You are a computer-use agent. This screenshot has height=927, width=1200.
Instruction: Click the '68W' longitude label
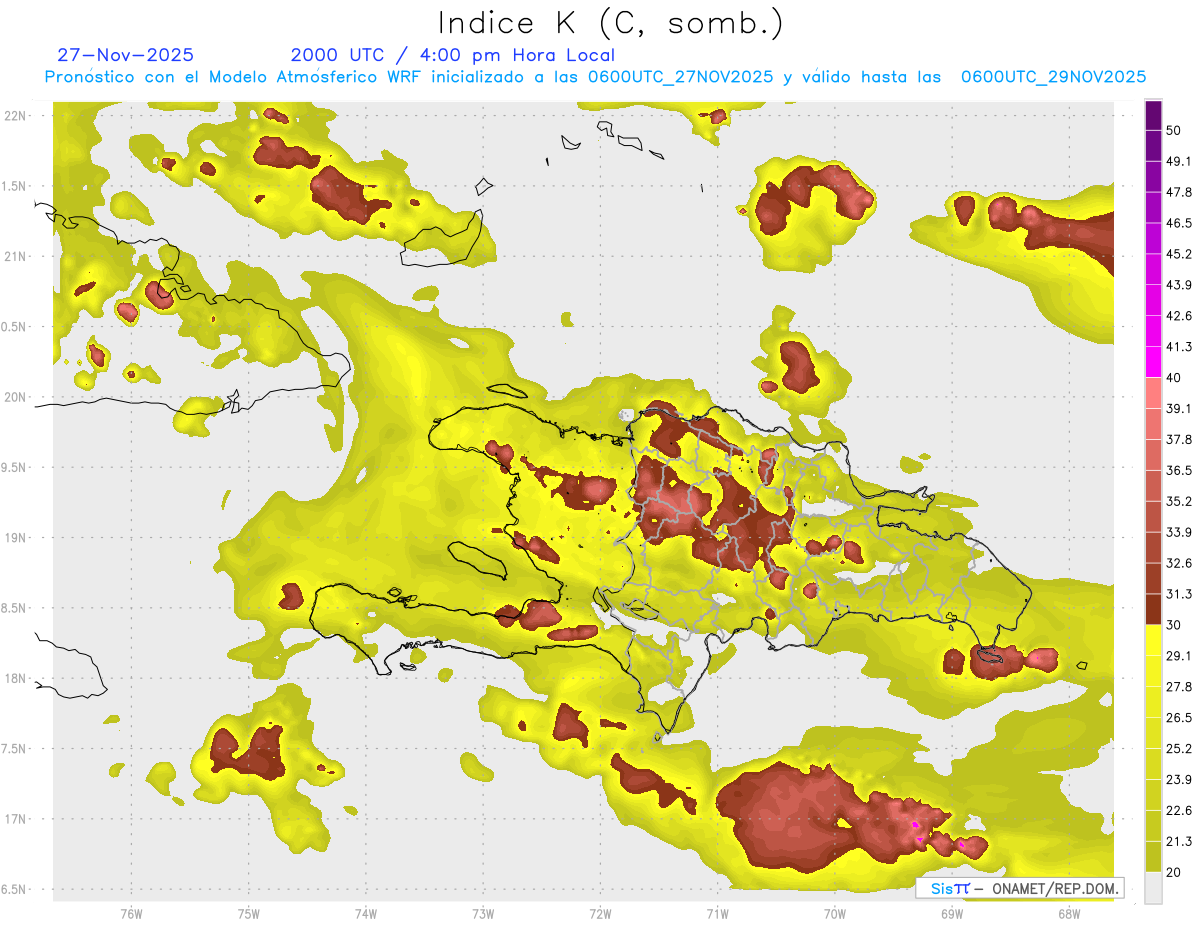1069,912
